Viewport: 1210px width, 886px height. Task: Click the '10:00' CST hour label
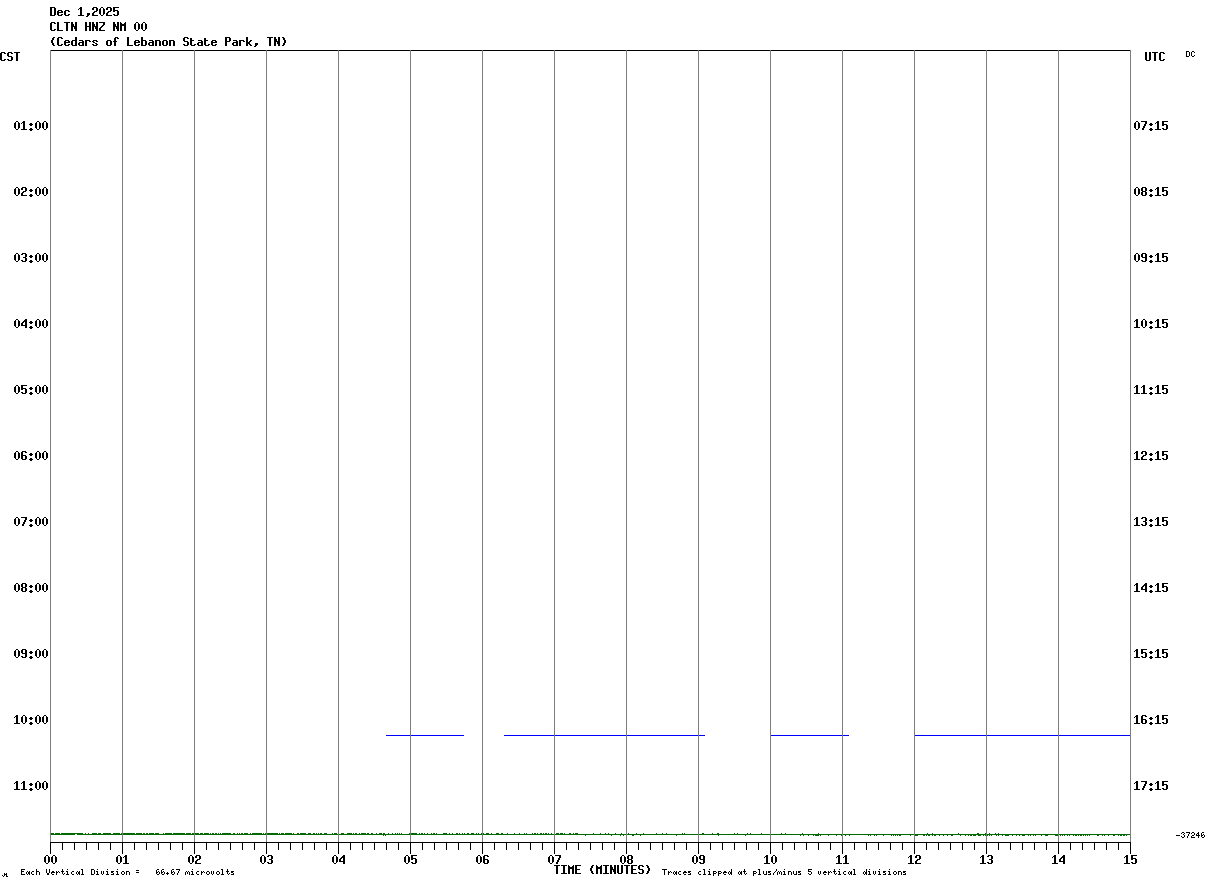31,720
